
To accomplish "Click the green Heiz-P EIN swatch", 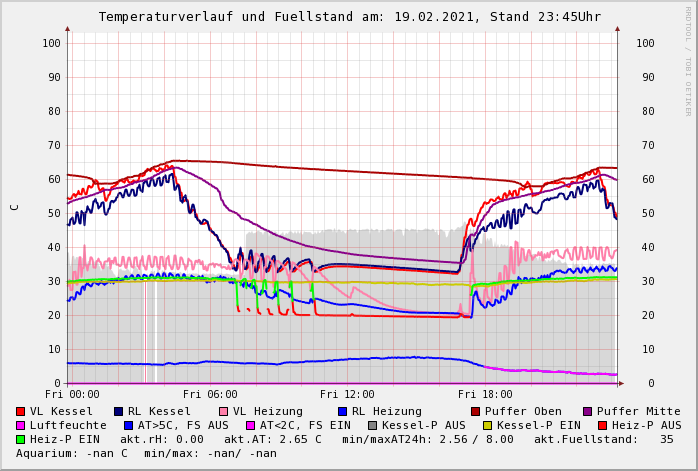I will point(21,440).
